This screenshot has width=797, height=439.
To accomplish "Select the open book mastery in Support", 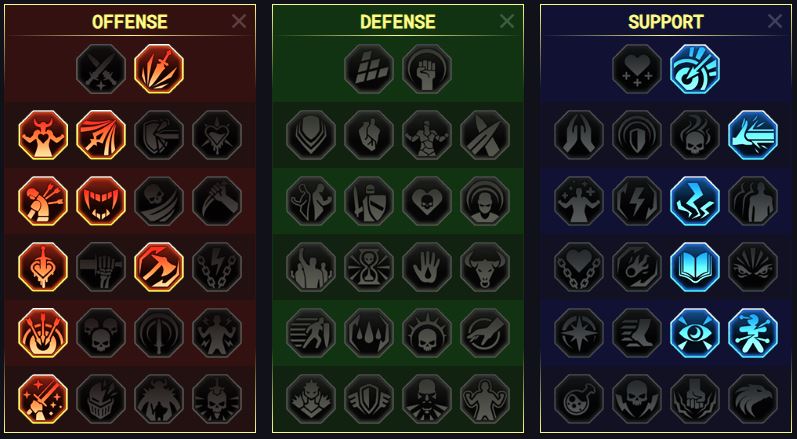I will click(695, 267).
